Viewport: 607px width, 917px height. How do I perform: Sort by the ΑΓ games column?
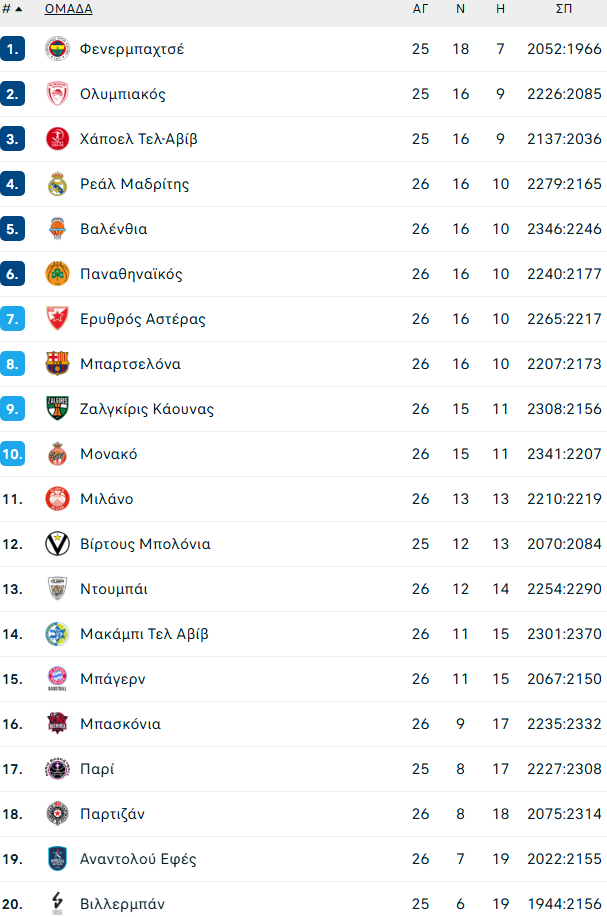(420, 9)
